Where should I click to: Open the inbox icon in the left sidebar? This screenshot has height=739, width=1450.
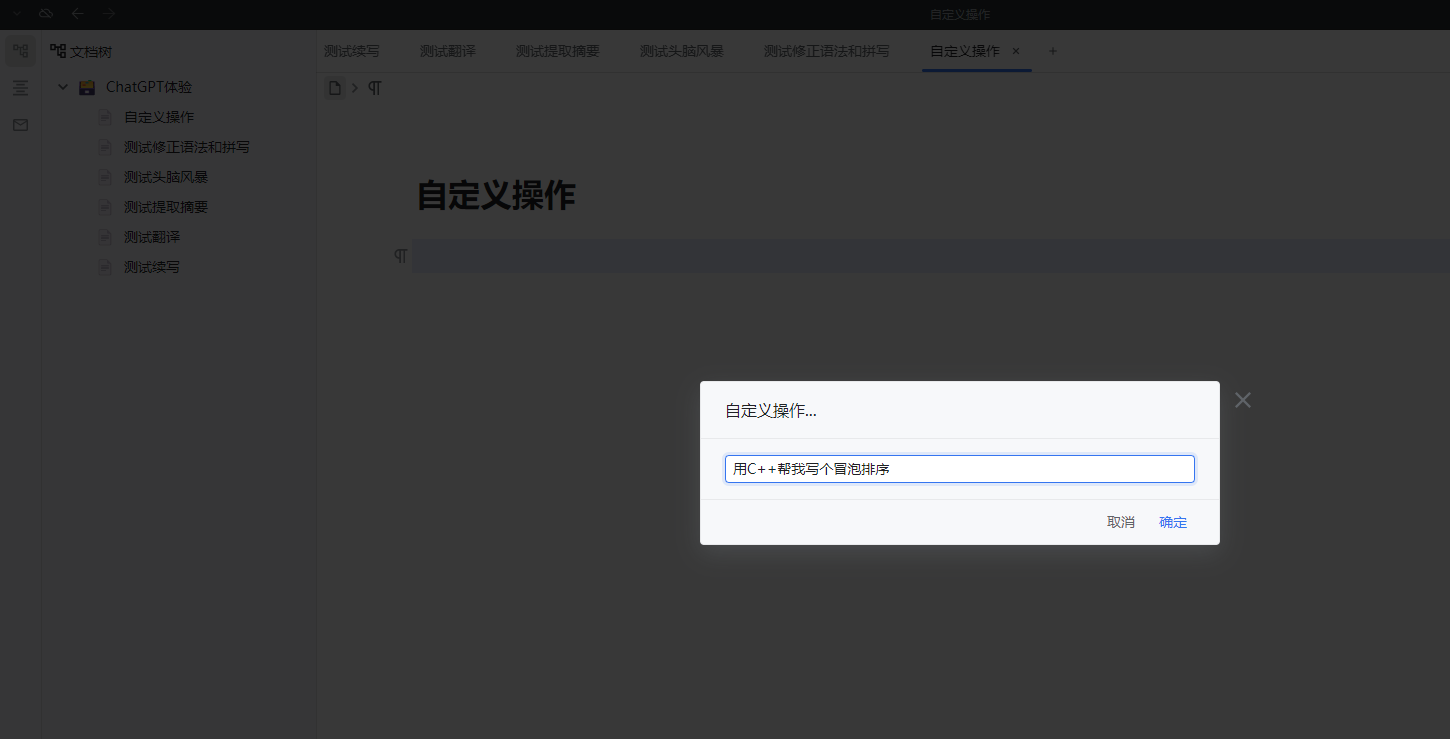20,124
